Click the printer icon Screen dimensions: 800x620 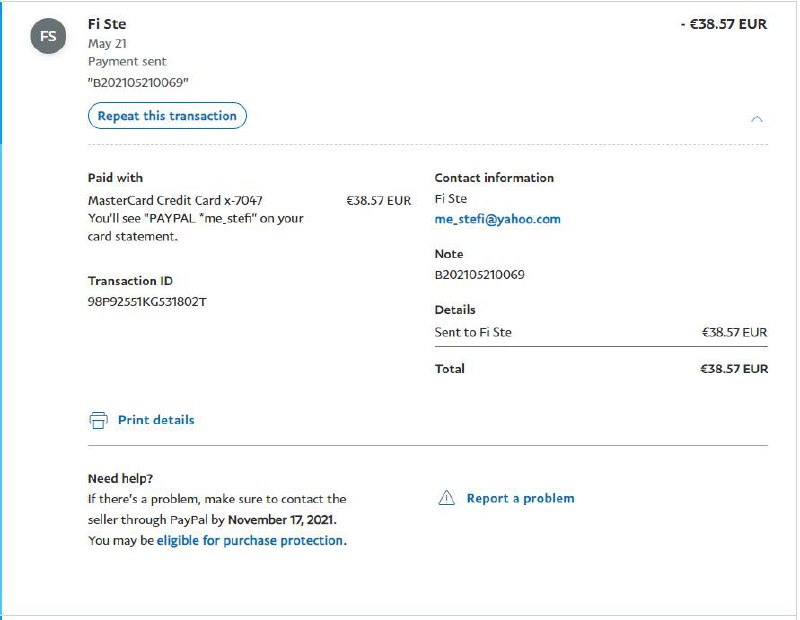tap(98, 420)
